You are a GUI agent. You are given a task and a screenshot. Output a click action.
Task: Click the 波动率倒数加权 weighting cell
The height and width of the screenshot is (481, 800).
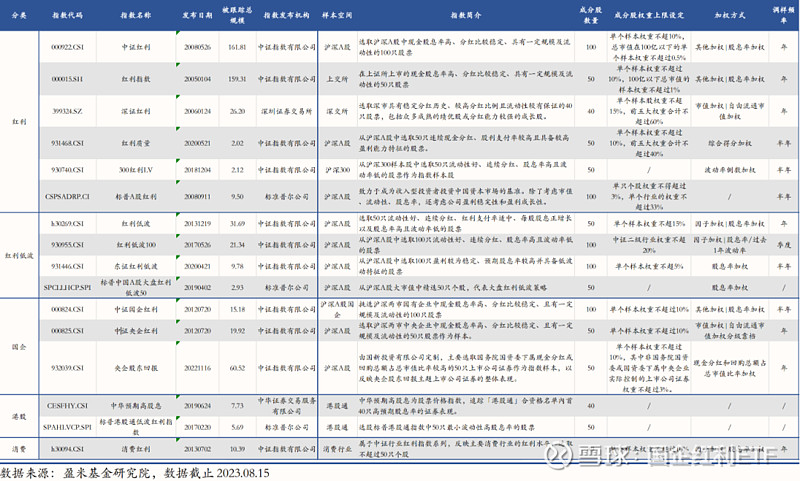[730, 170]
